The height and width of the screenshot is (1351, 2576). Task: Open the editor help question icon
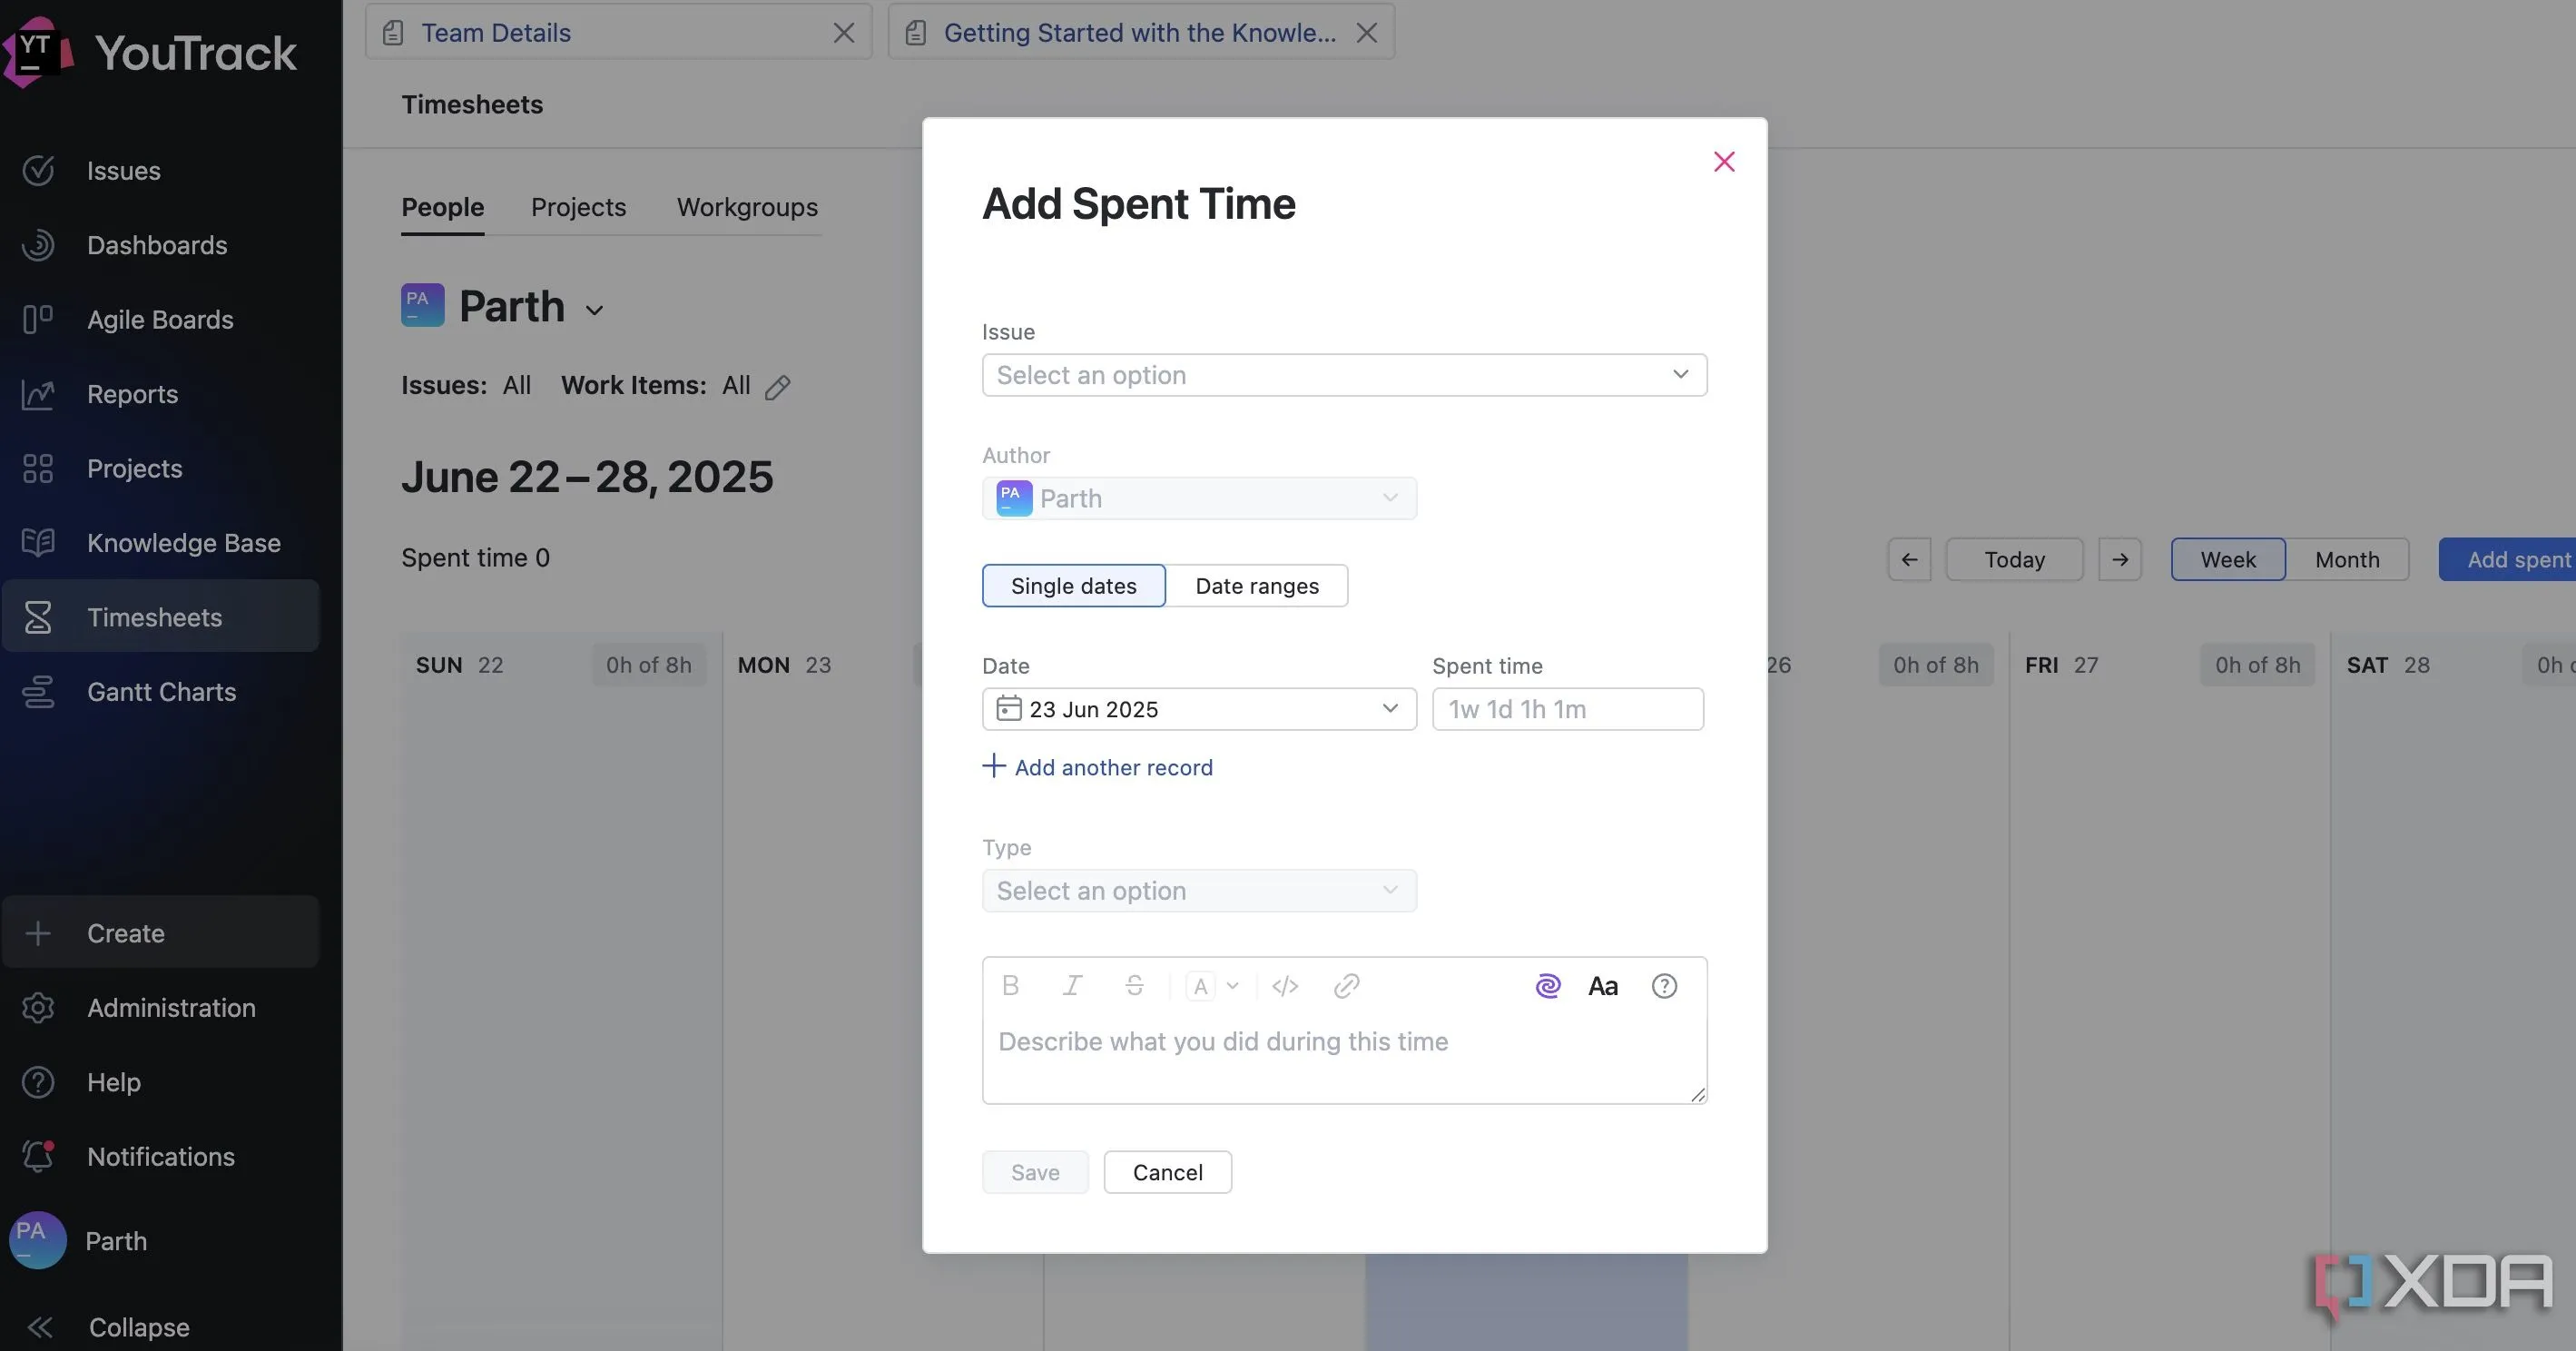1664,986
